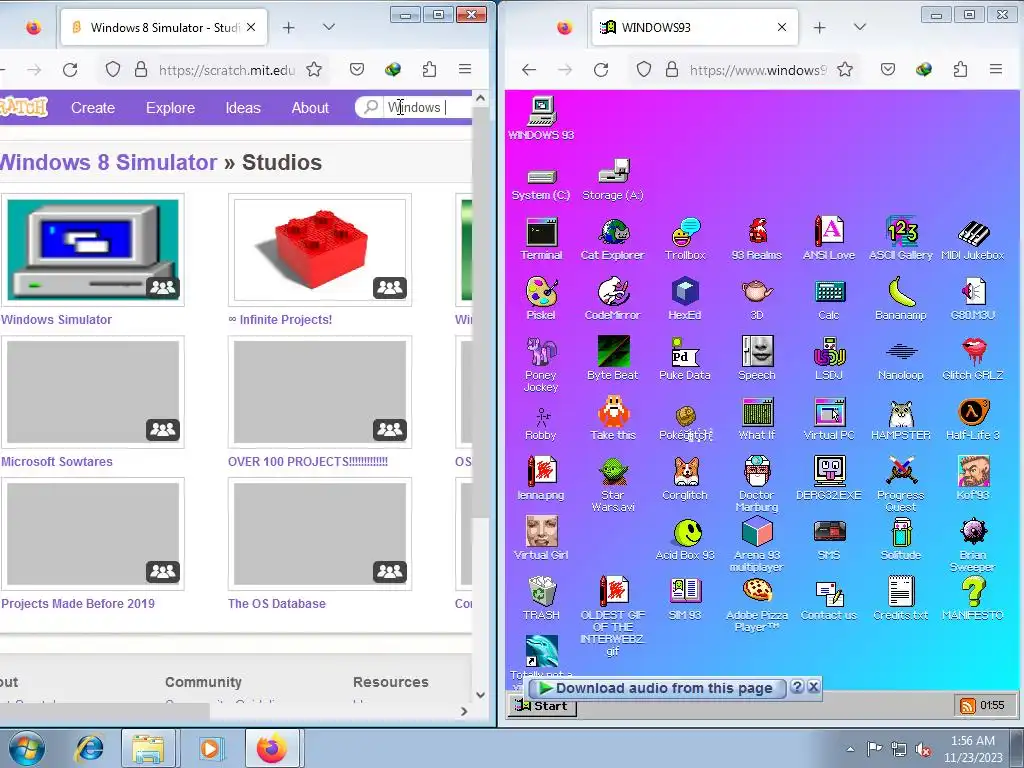Open the 3D teapot icon
Screen dimensions: 1024x768
click(x=757, y=298)
